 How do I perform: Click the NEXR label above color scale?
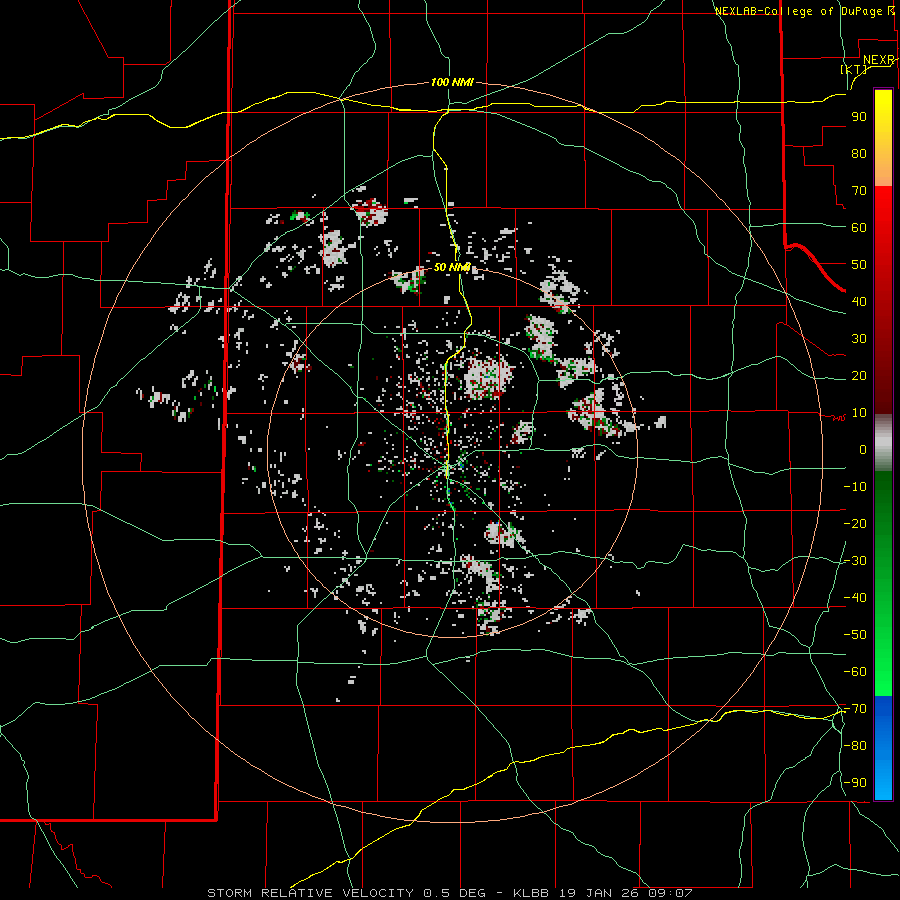tap(879, 60)
